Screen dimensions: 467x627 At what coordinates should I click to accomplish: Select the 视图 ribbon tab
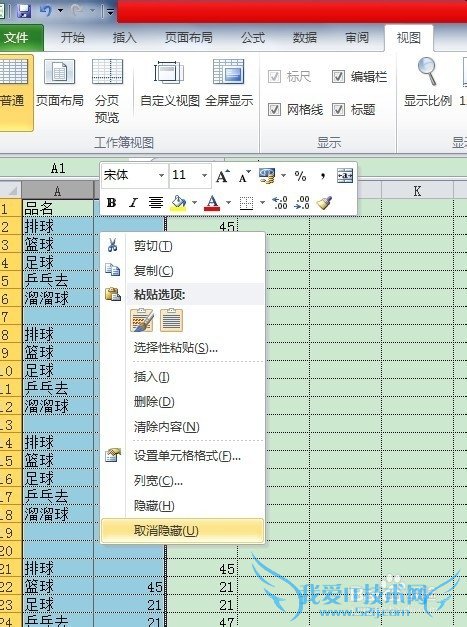click(x=408, y=38)
